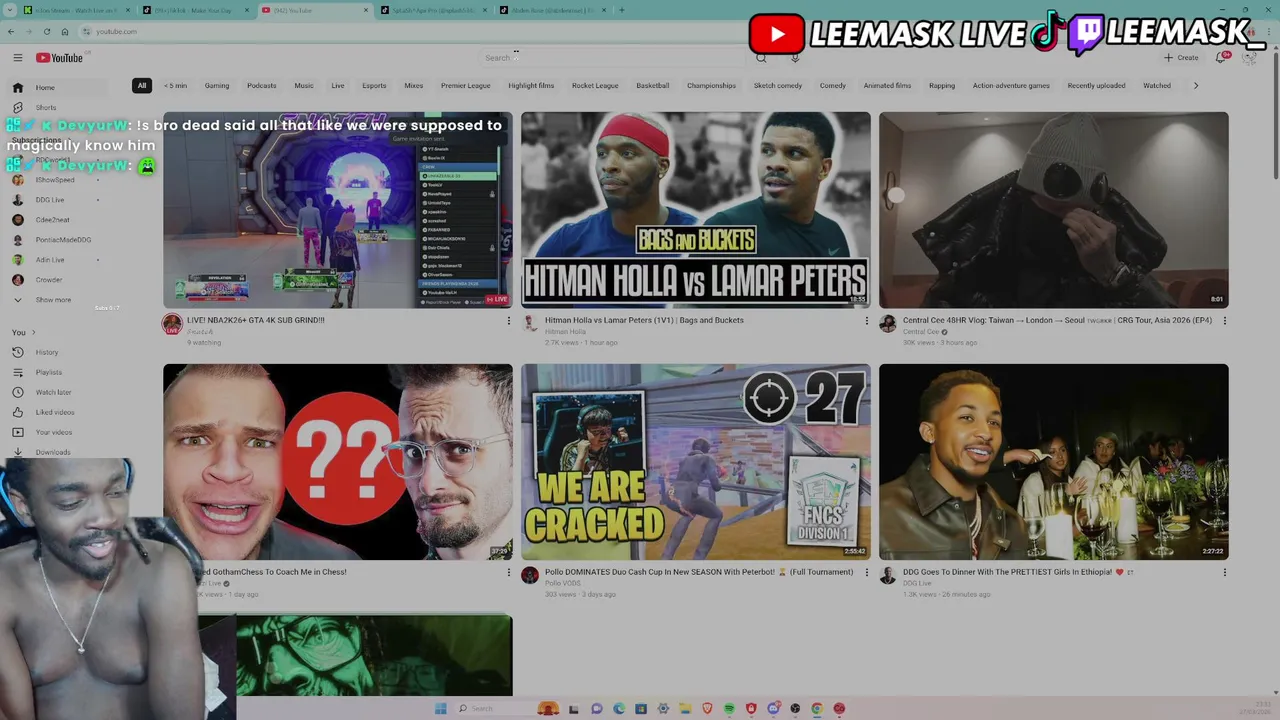Select the Music filter chip

(304, 85)
